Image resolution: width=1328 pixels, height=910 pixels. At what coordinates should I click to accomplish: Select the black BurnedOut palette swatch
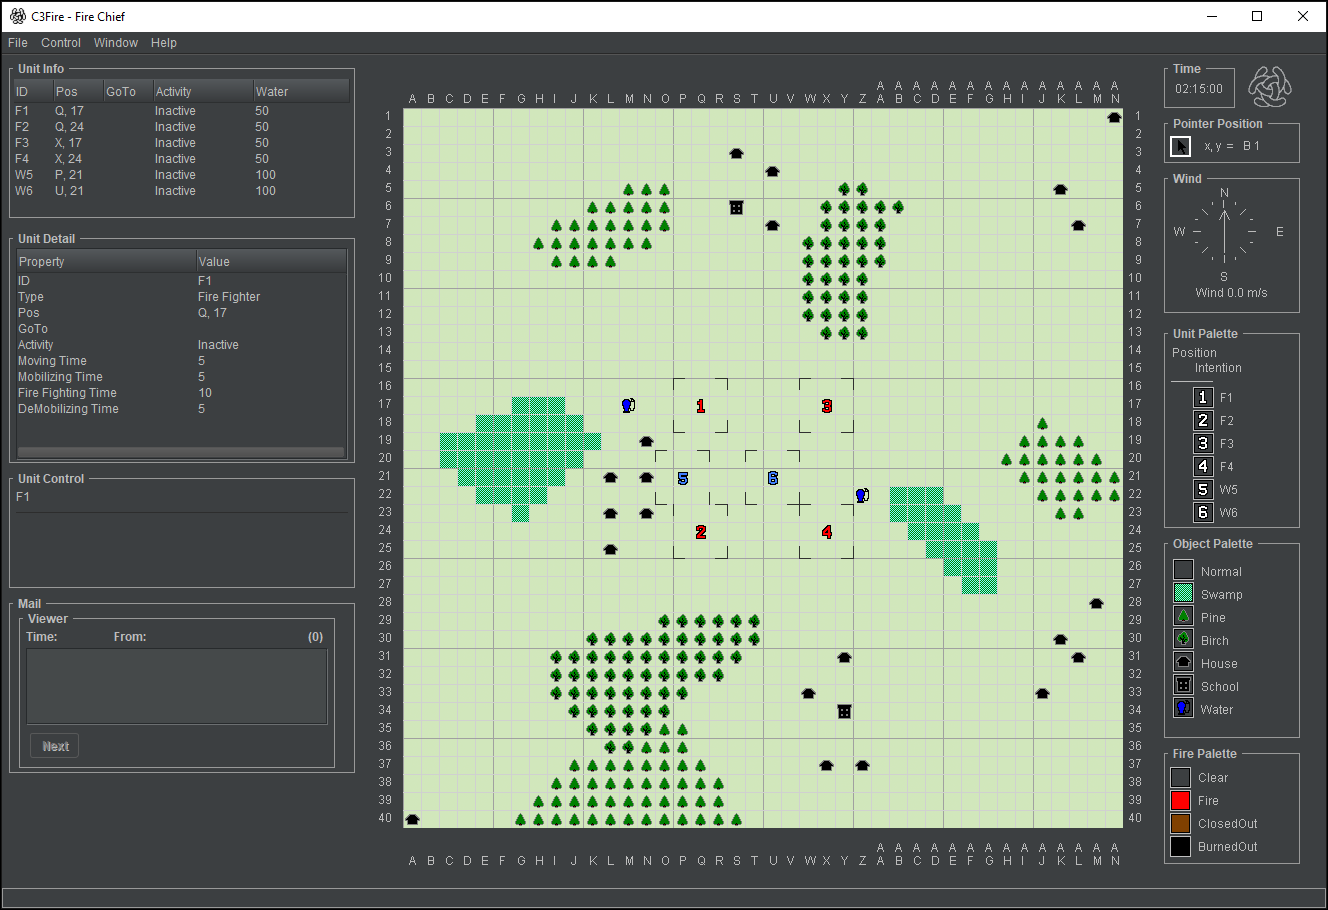click(x=1181, y=846)
